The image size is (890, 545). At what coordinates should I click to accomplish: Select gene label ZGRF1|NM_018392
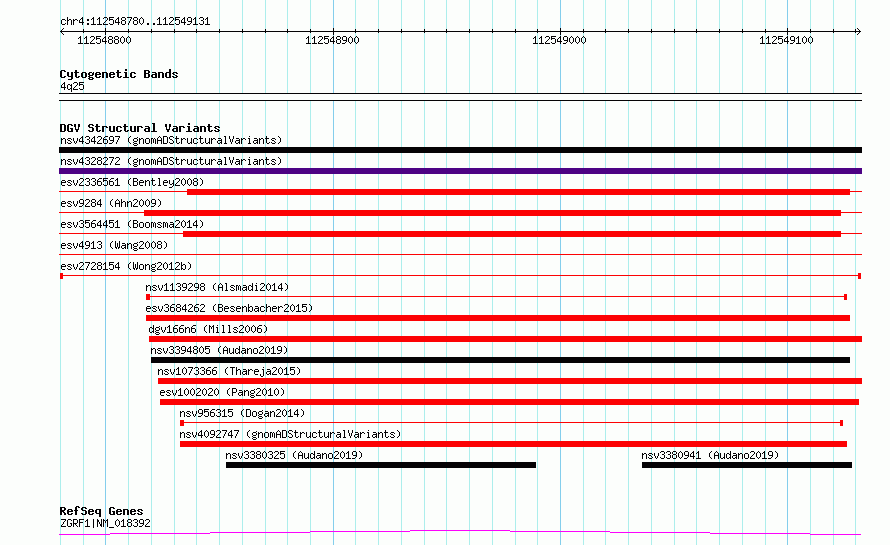[x=106, y=523]
